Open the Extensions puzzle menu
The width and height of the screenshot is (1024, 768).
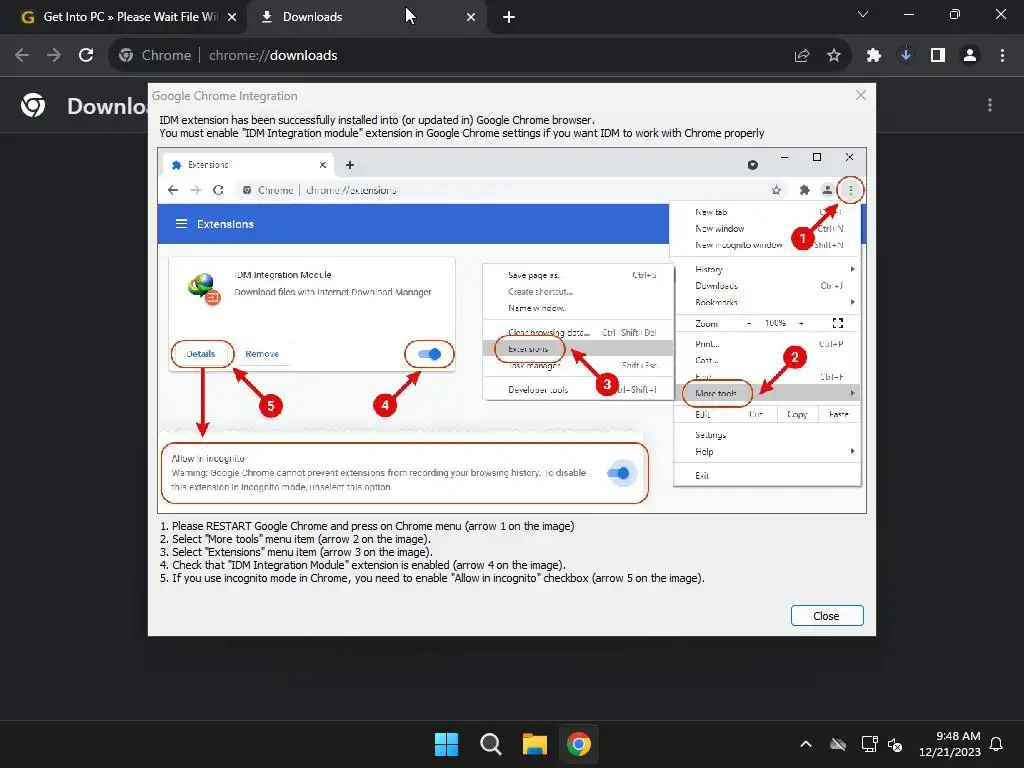pos(874,56)
